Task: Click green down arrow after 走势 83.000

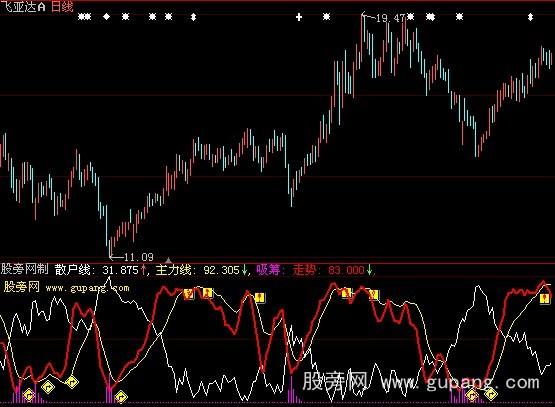Action: coord(369,270)
